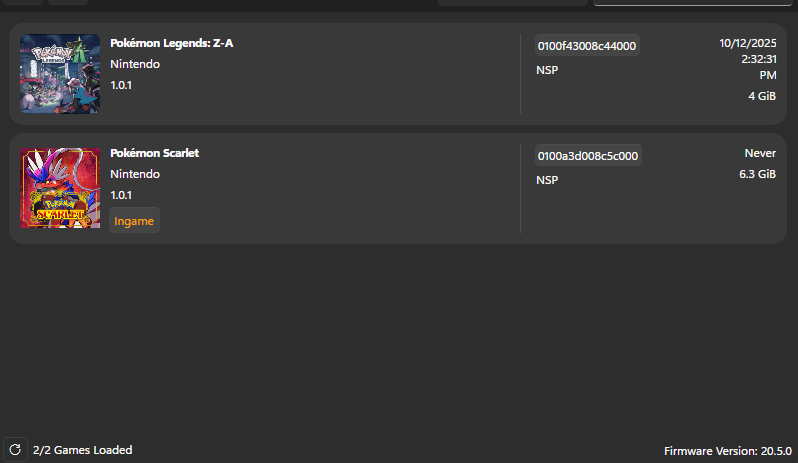Click the 4 GiB file size
The image size is (798, 463).
click(x=762, y=96)
